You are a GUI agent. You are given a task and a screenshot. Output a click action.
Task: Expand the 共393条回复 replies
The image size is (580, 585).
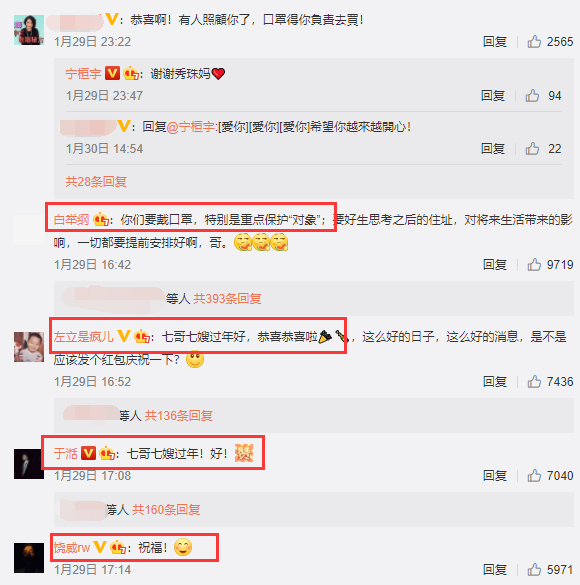pos(227,298)
